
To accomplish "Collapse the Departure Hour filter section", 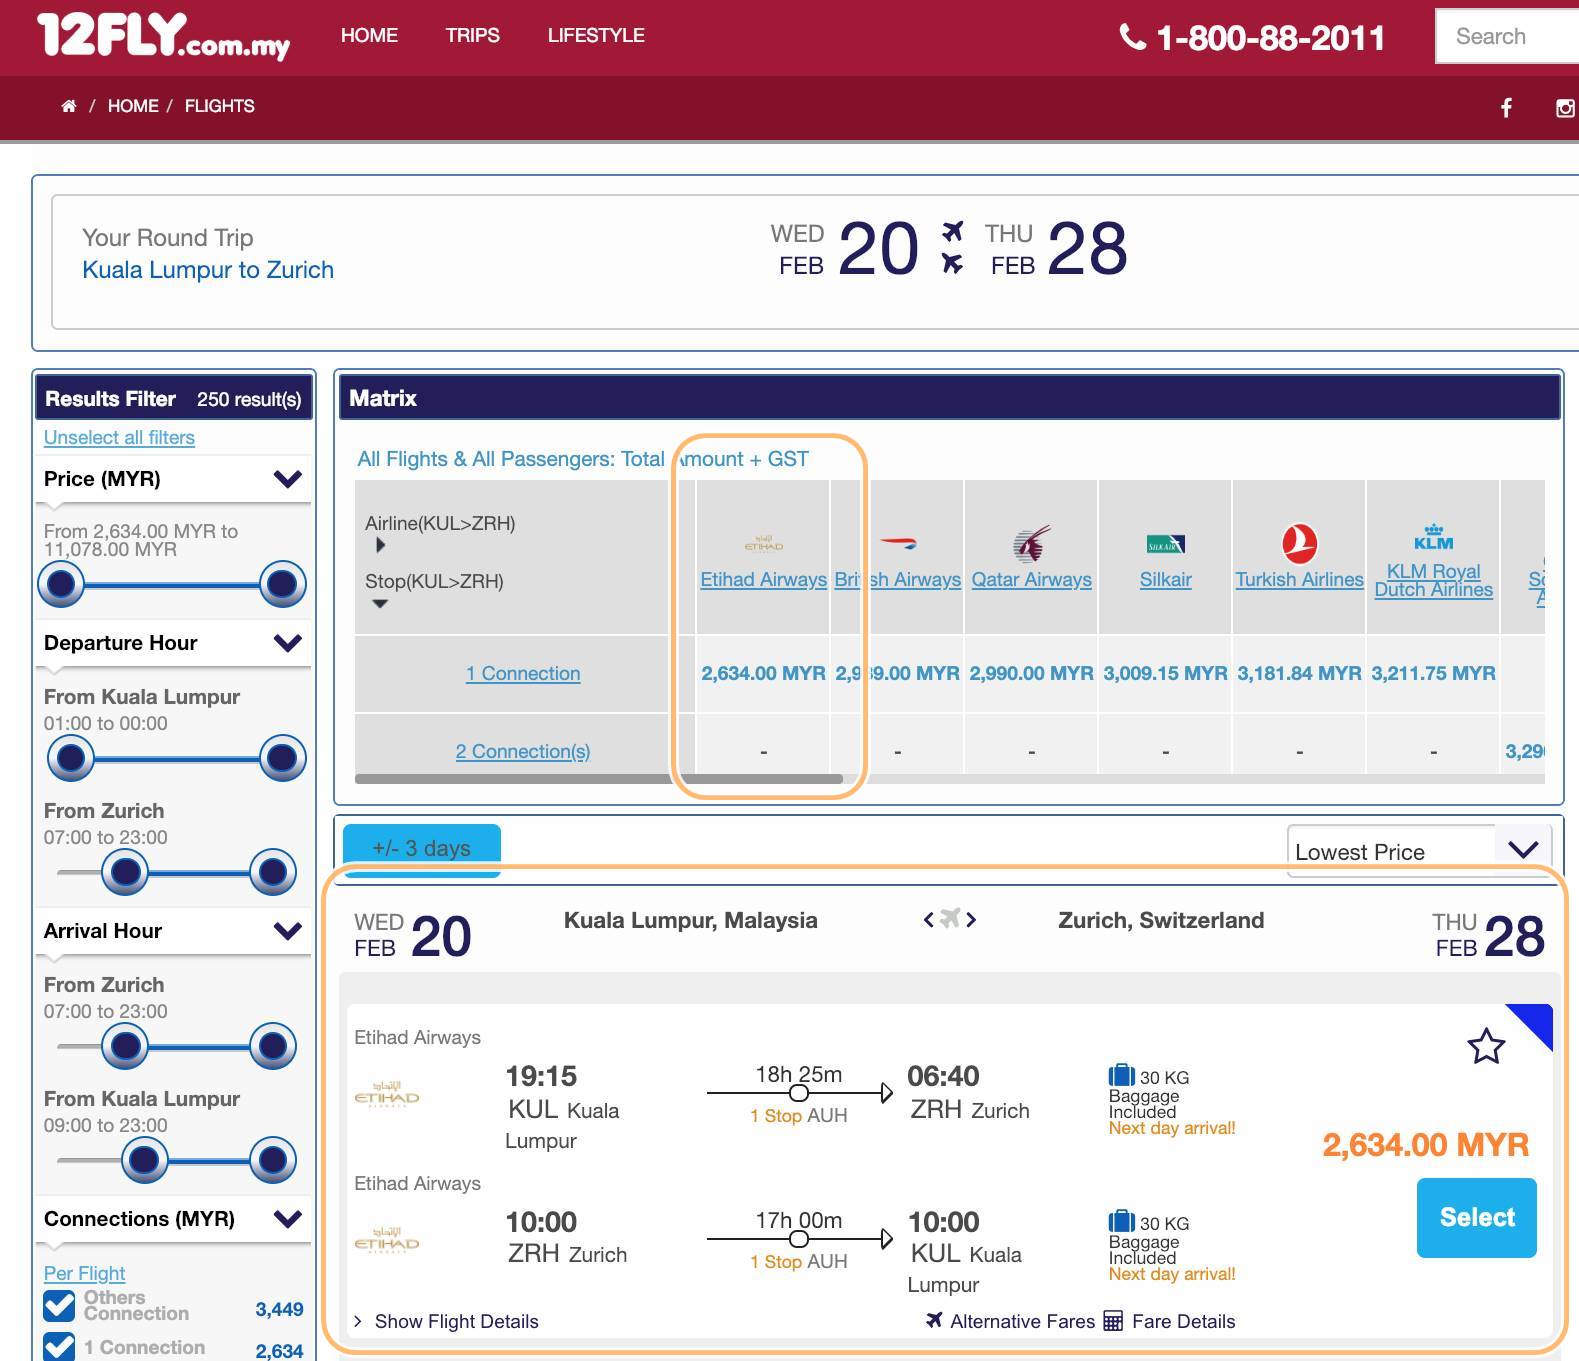I will point(287,643).
